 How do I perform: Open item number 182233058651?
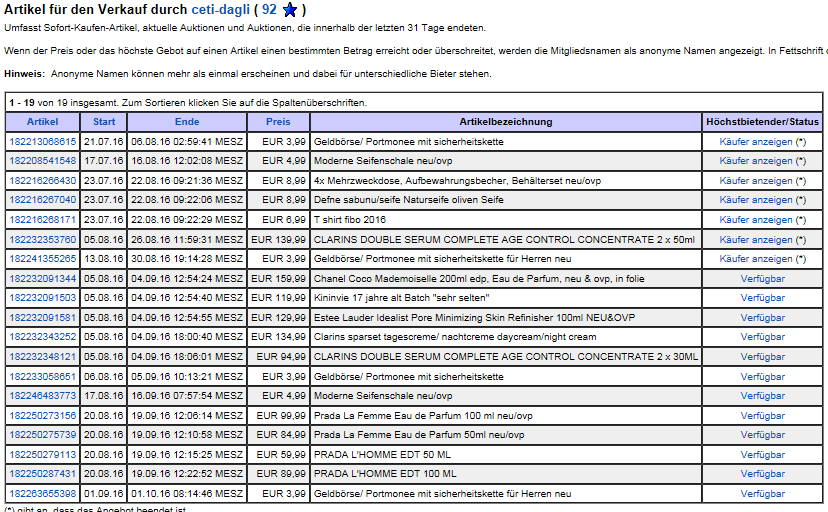tap(43, 377)
